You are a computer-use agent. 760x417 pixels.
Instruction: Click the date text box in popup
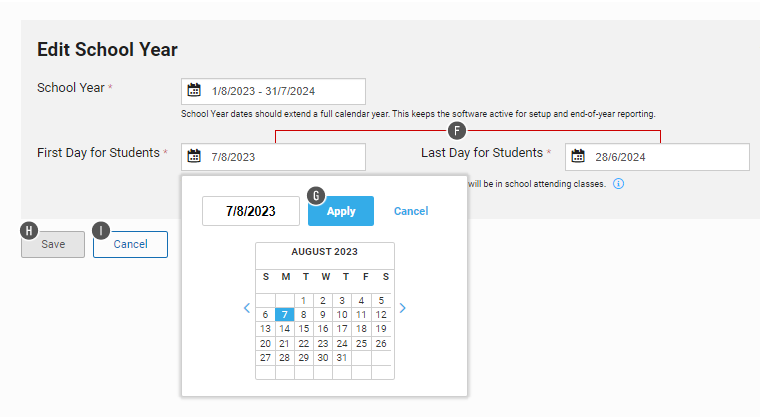click(251, 211)
